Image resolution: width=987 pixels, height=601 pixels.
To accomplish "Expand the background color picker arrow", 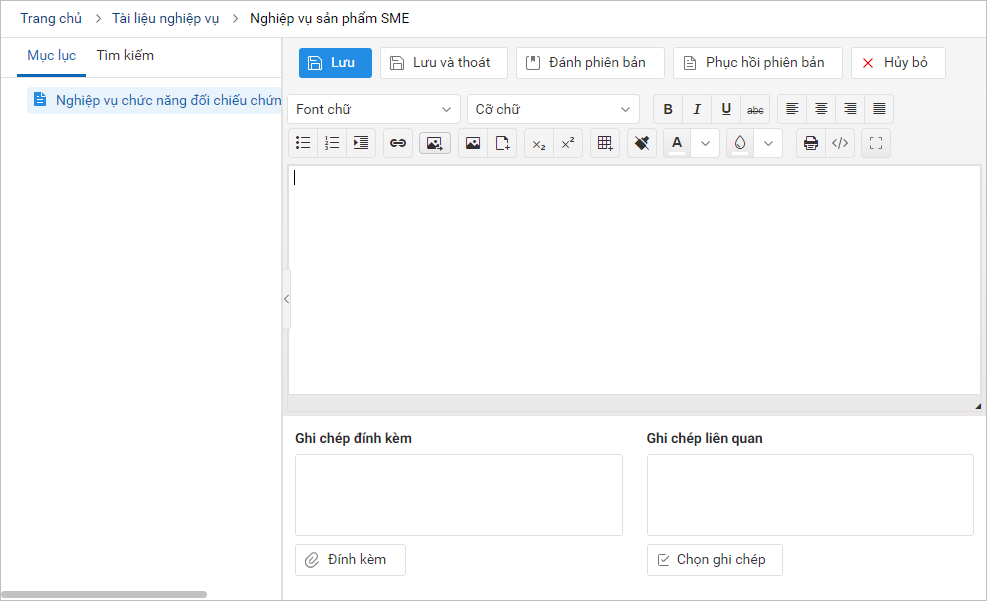I will click(x=768, y=143).
